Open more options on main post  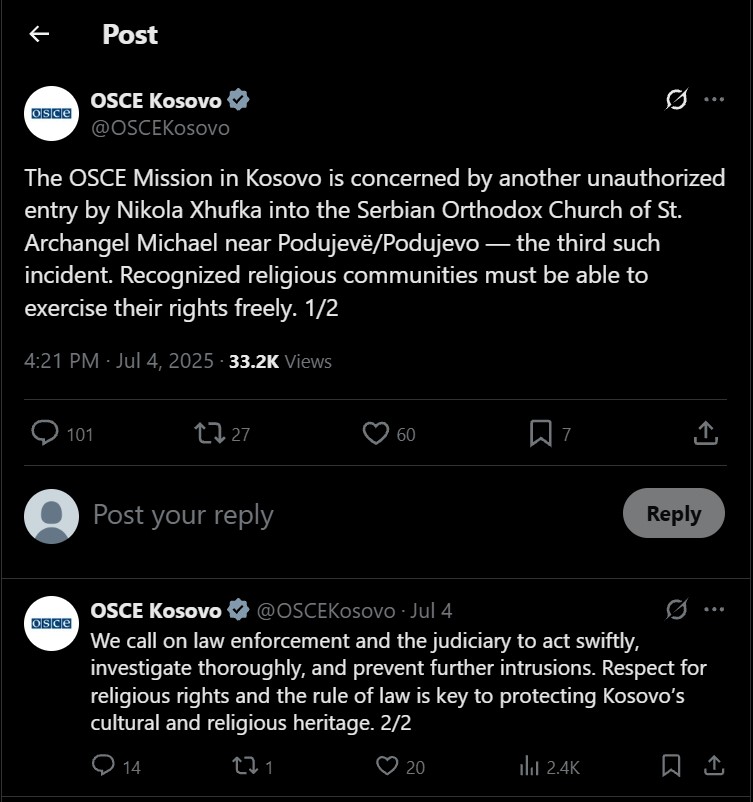(x=714, y=100)
